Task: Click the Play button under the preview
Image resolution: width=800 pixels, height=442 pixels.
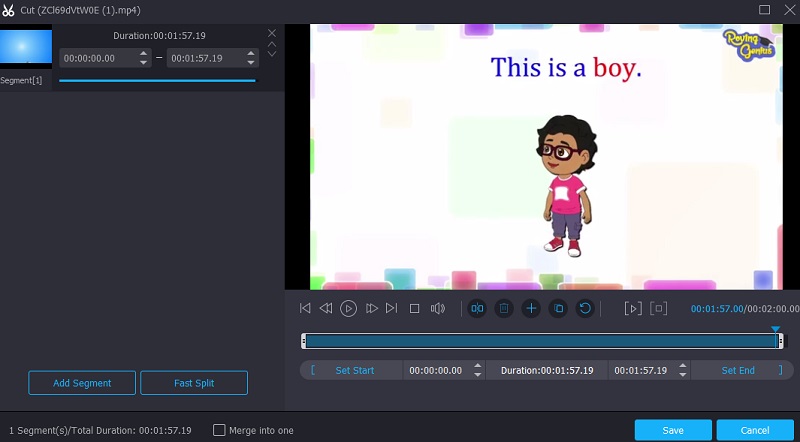Action: (x=348, y=309)
